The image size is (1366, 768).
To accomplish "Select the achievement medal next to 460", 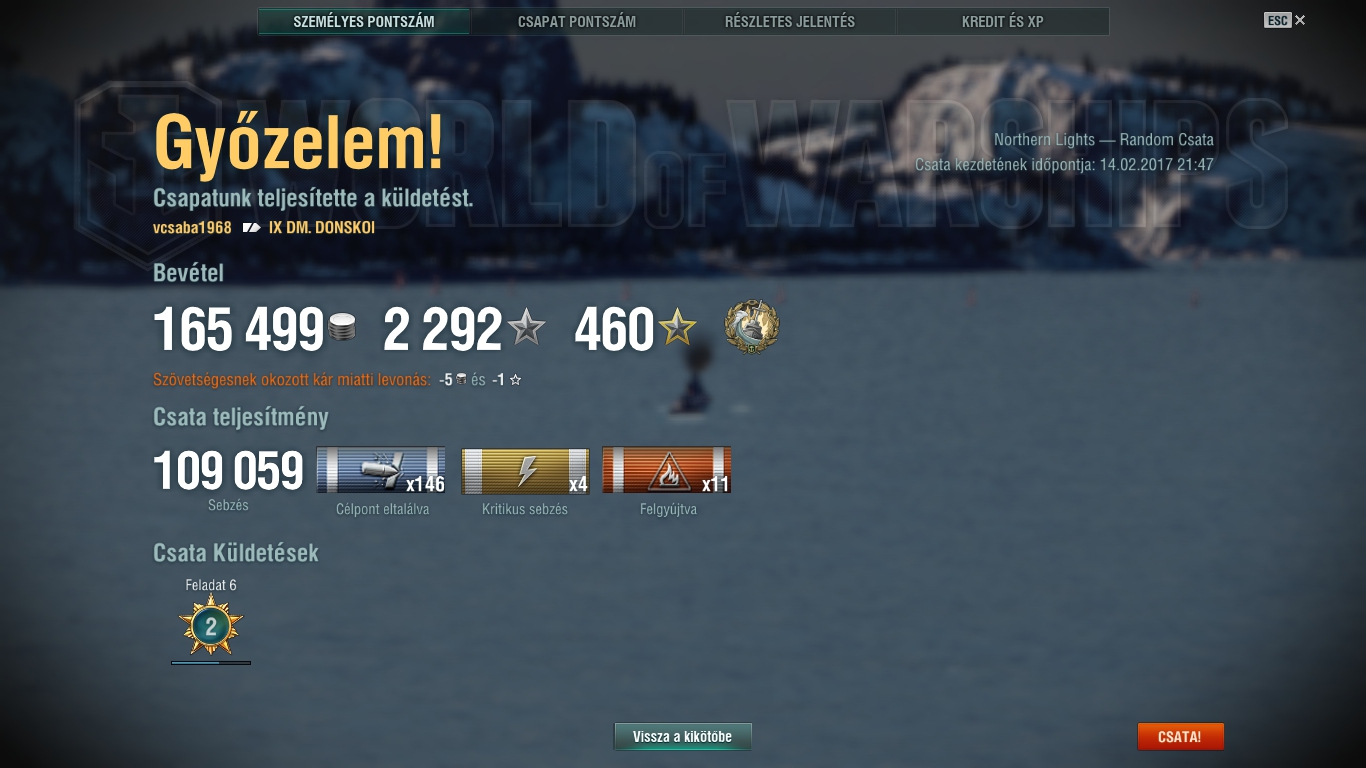I will coord(752,326).
